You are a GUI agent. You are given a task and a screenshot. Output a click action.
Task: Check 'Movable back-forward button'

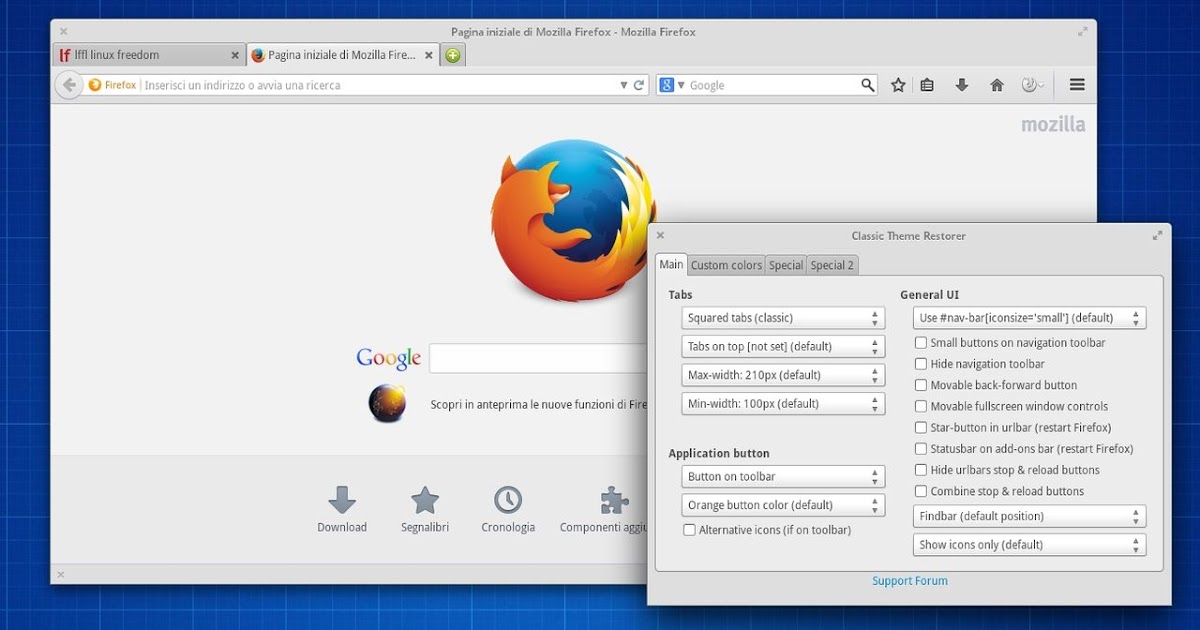pyautogui.click(x=921, y=385)
